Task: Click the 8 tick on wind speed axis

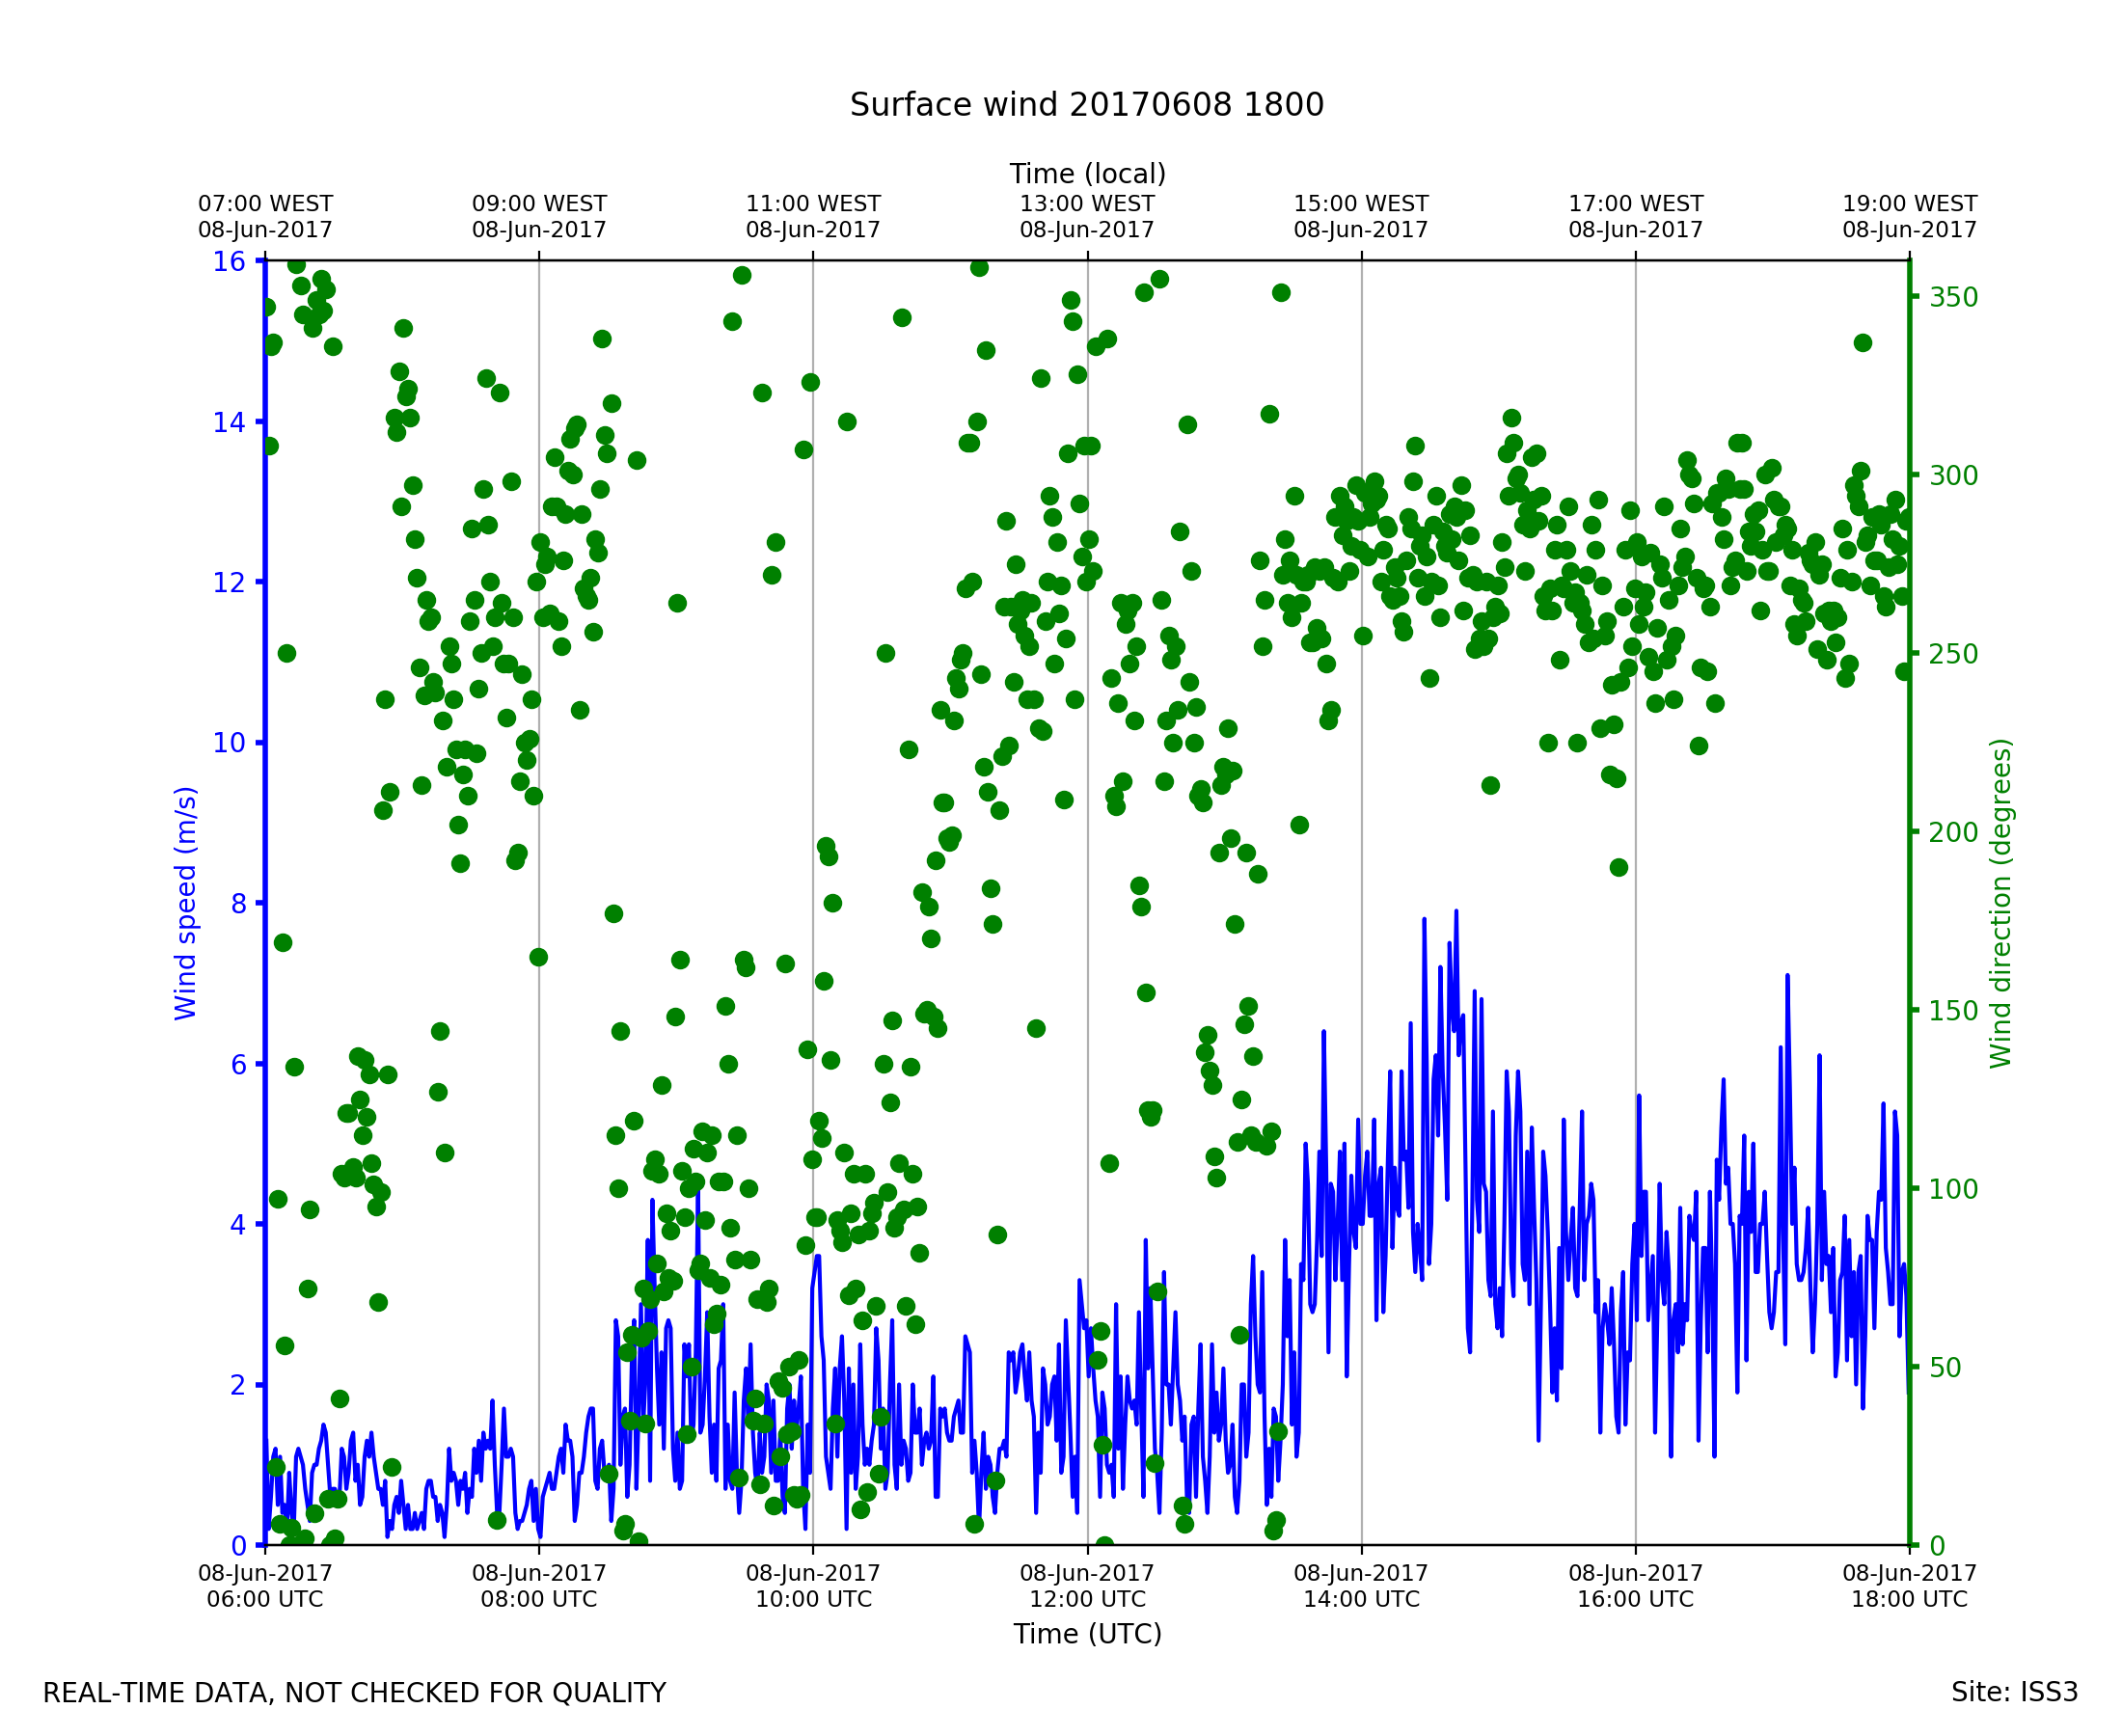Action: point(238,904)
